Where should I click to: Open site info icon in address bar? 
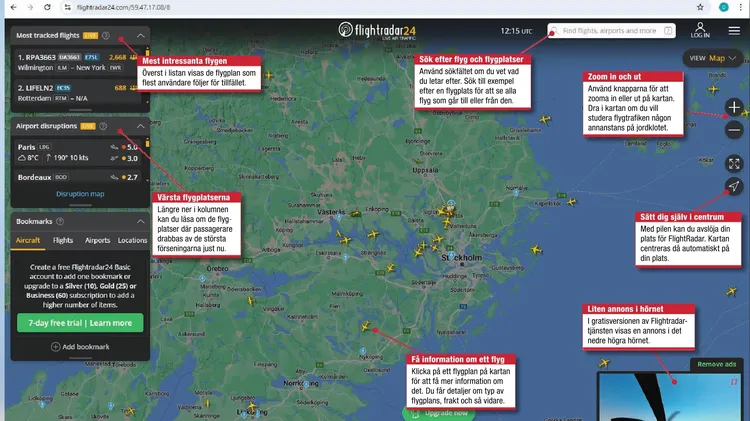tap(67, 7)
